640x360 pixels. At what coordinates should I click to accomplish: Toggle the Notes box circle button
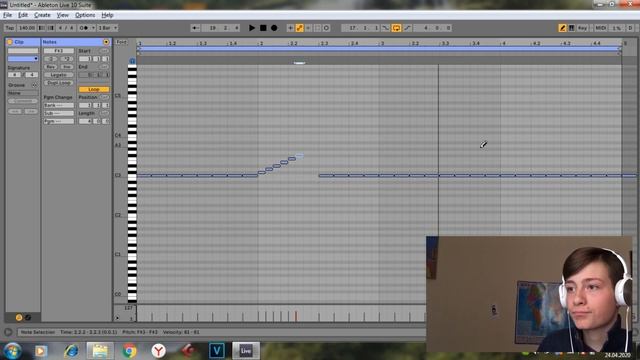coord(106,42)
